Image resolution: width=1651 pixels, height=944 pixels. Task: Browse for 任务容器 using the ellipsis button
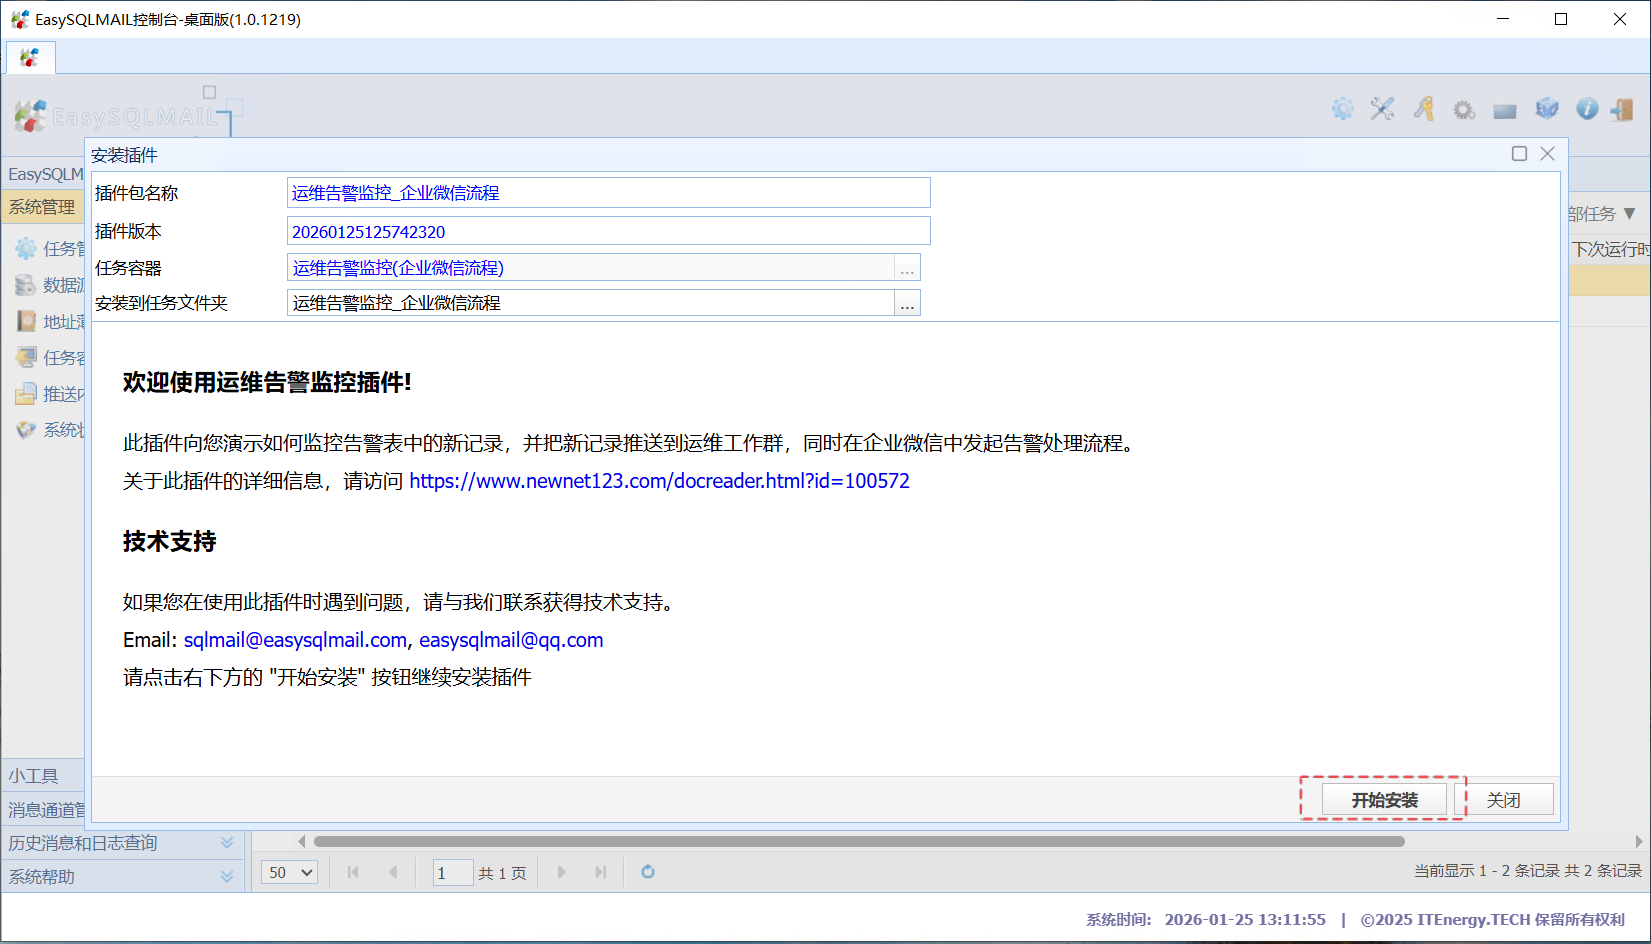(x=907, y=268)
